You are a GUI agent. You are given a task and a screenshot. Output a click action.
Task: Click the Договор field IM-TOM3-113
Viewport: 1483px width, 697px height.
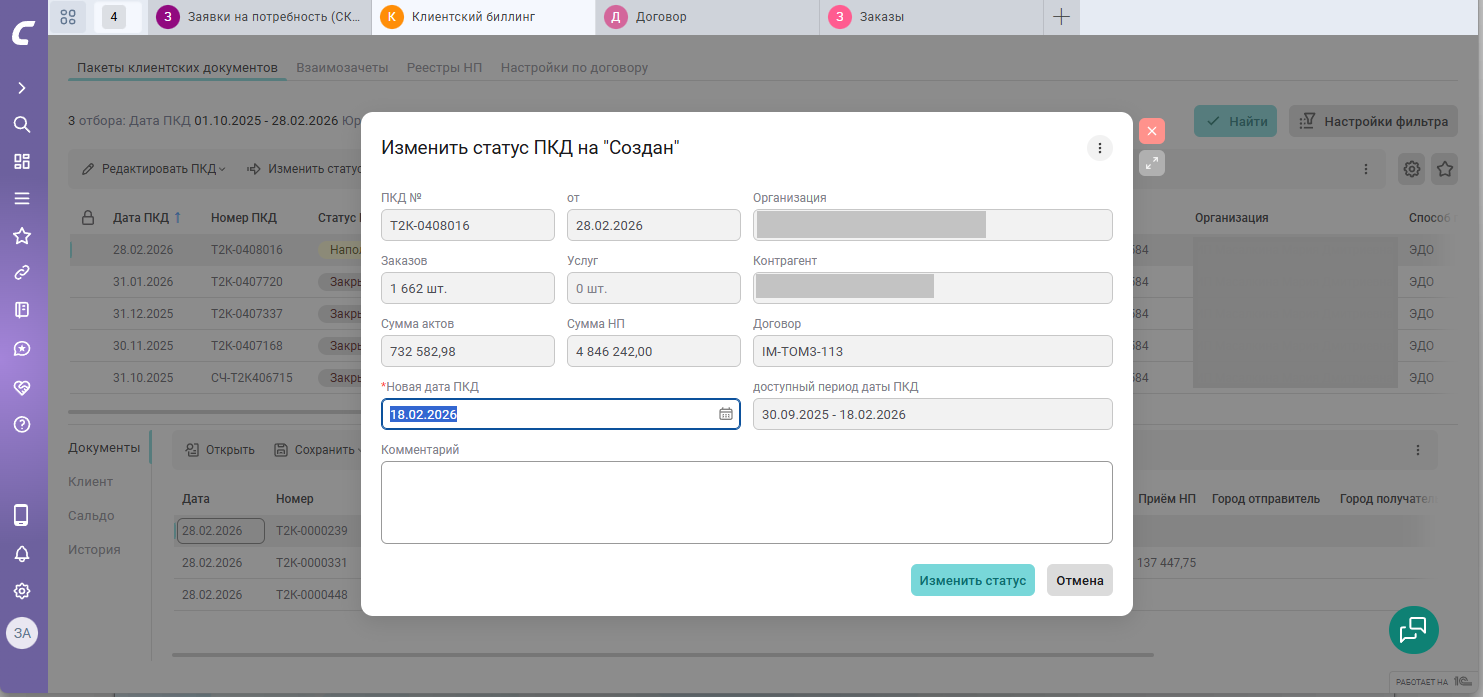coord(933,351)
